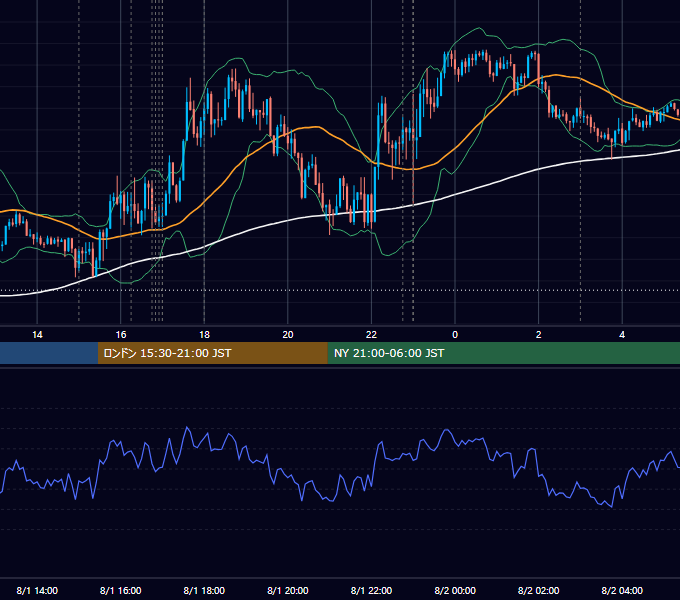
Task: Click the NY 21:00-06:00 JST session bar
Action: point(503,353)
